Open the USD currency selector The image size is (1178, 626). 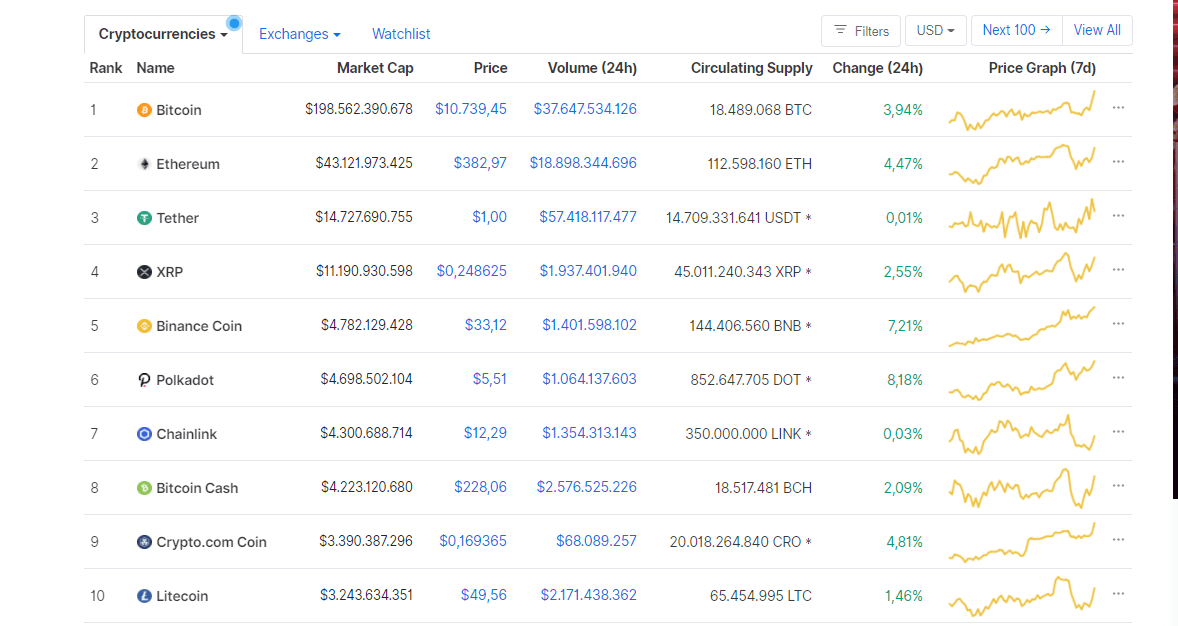[935, 31]
